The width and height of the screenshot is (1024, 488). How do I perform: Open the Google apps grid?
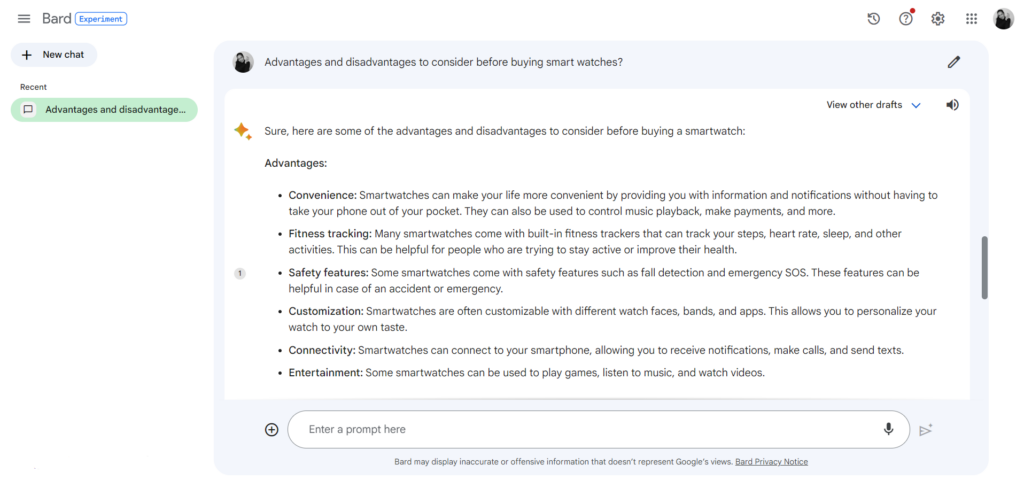point(972,19)
